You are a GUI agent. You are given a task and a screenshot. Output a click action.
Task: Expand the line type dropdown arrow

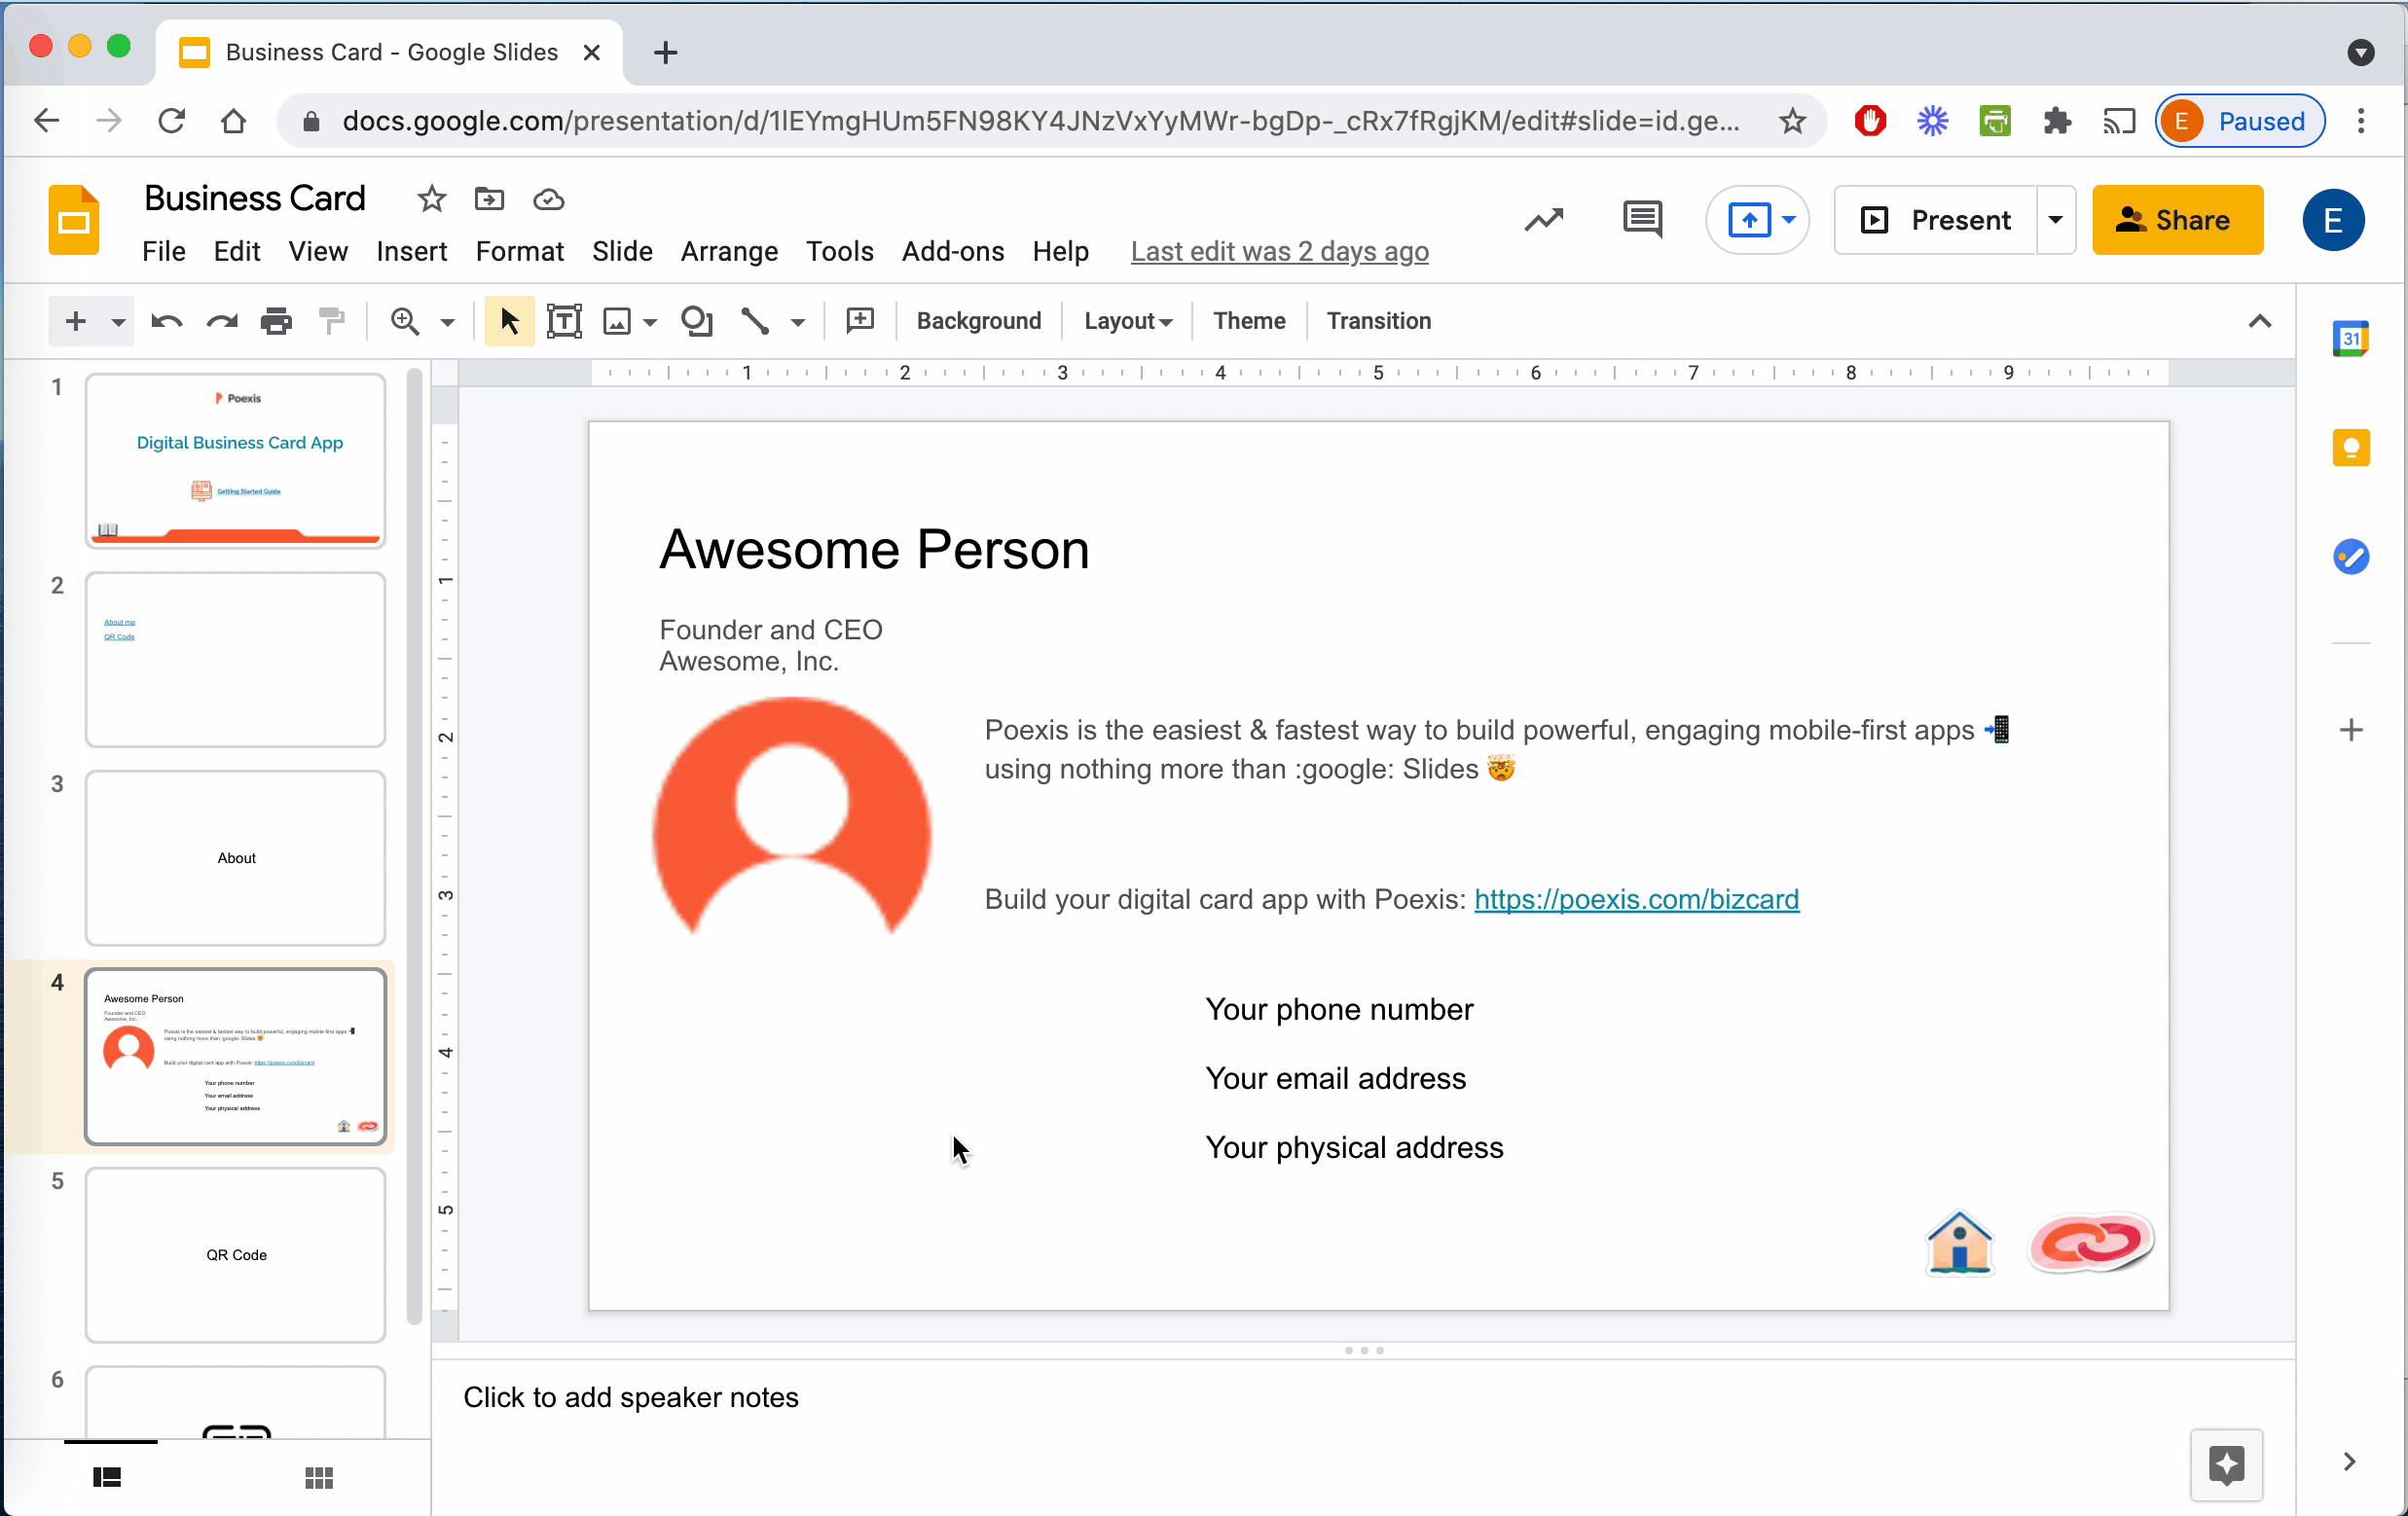point(798,322)
